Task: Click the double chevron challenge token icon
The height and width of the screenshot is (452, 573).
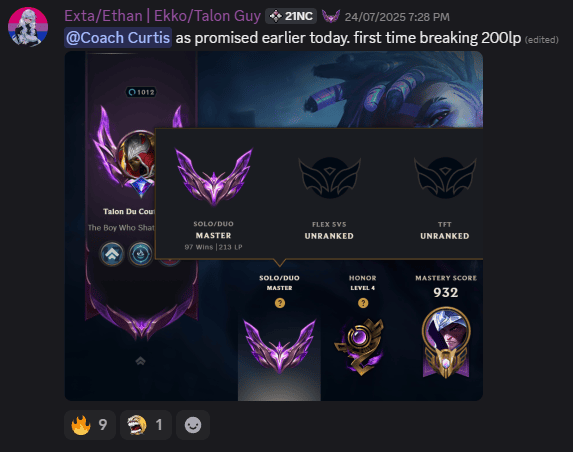Action: (x=112, y=254)
